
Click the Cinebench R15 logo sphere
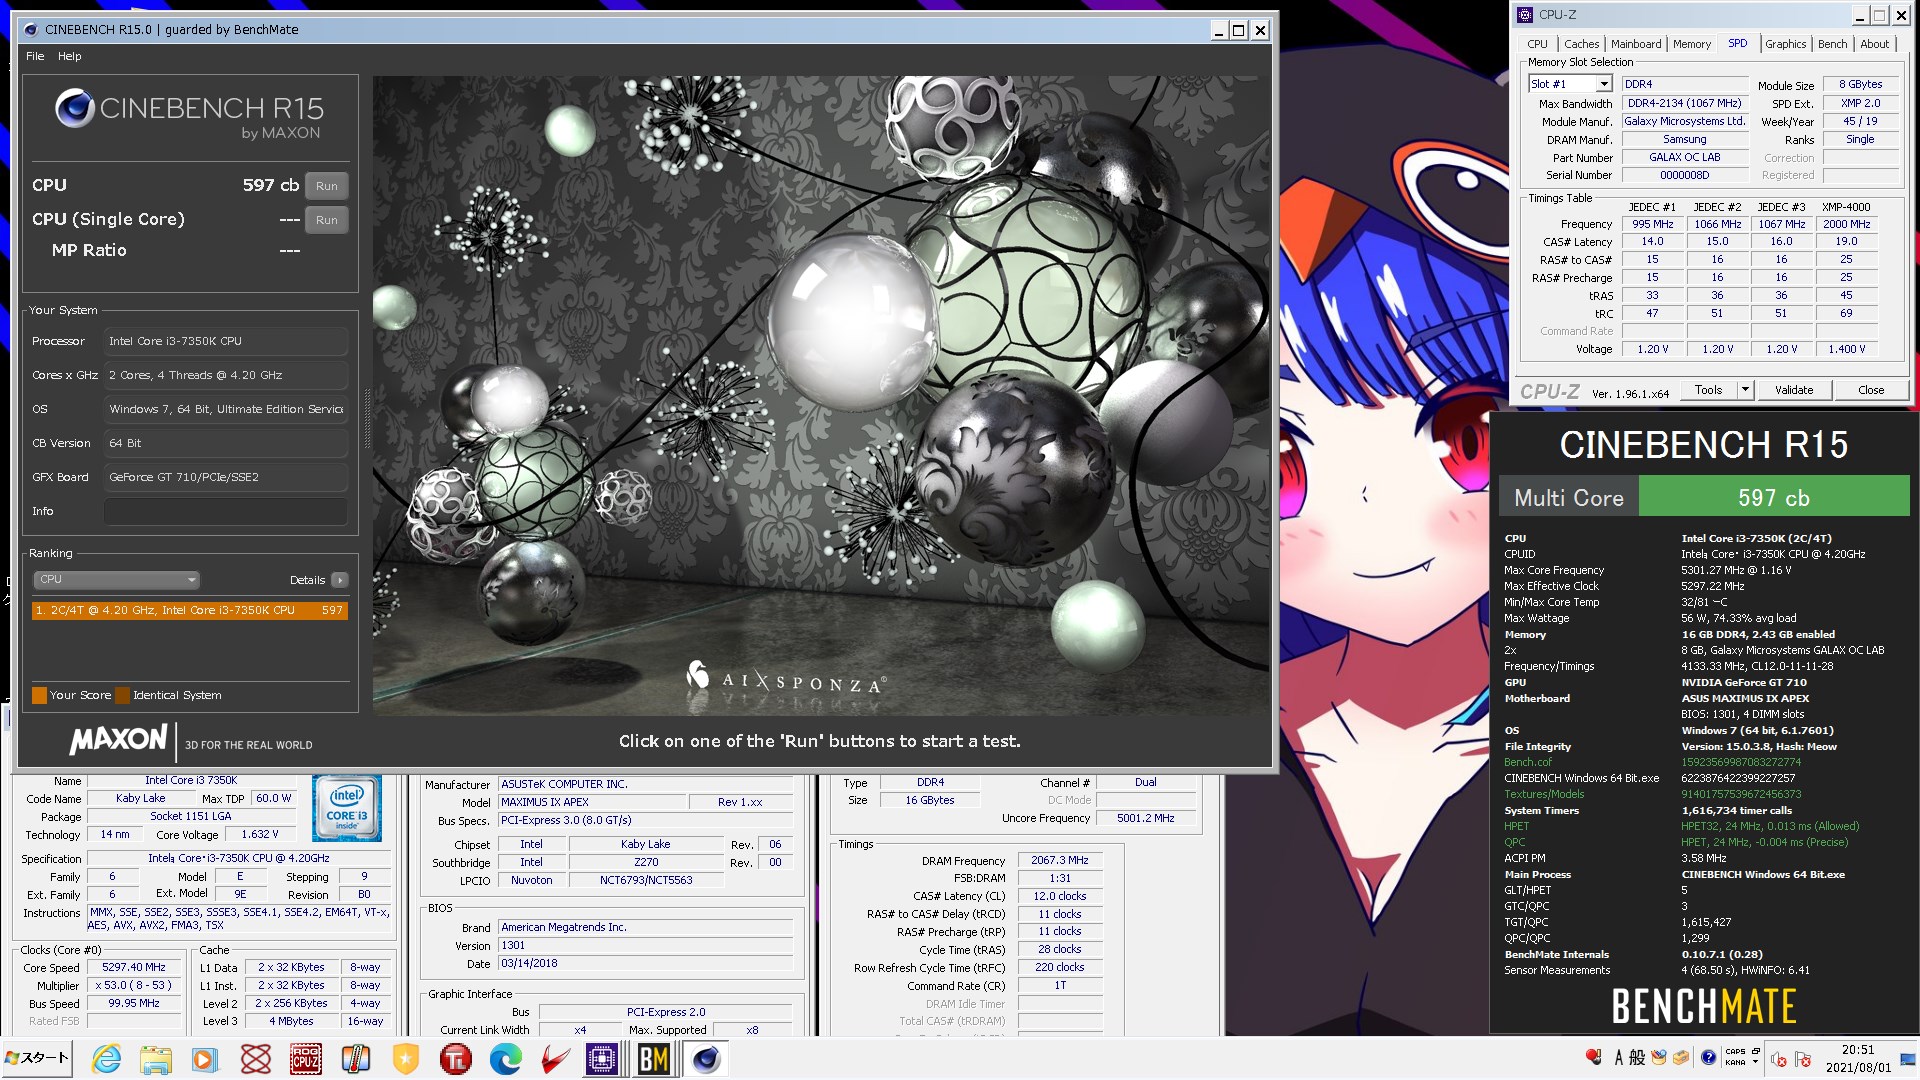(75, 108)
